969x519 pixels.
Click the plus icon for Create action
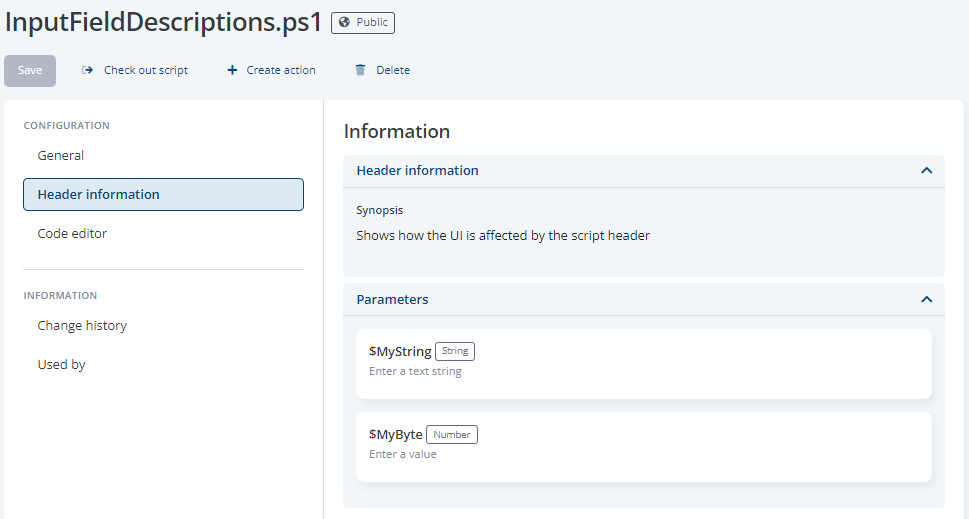[x=232, y=70]
